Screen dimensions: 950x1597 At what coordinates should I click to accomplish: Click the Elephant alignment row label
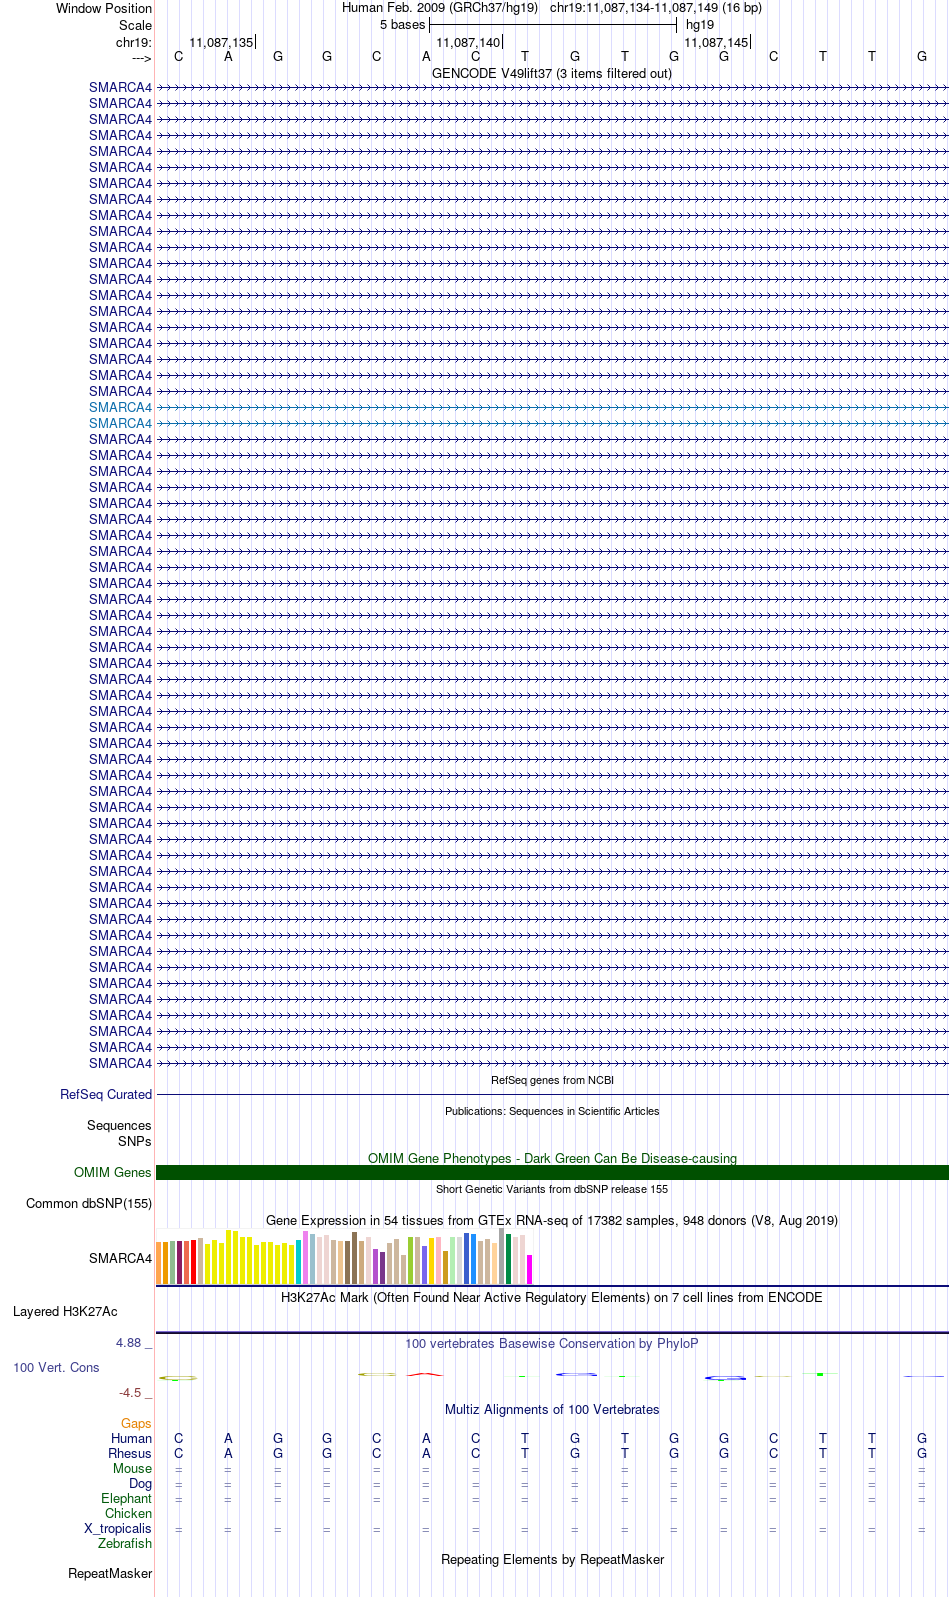pyautogui.click(x=126, y=1499)
